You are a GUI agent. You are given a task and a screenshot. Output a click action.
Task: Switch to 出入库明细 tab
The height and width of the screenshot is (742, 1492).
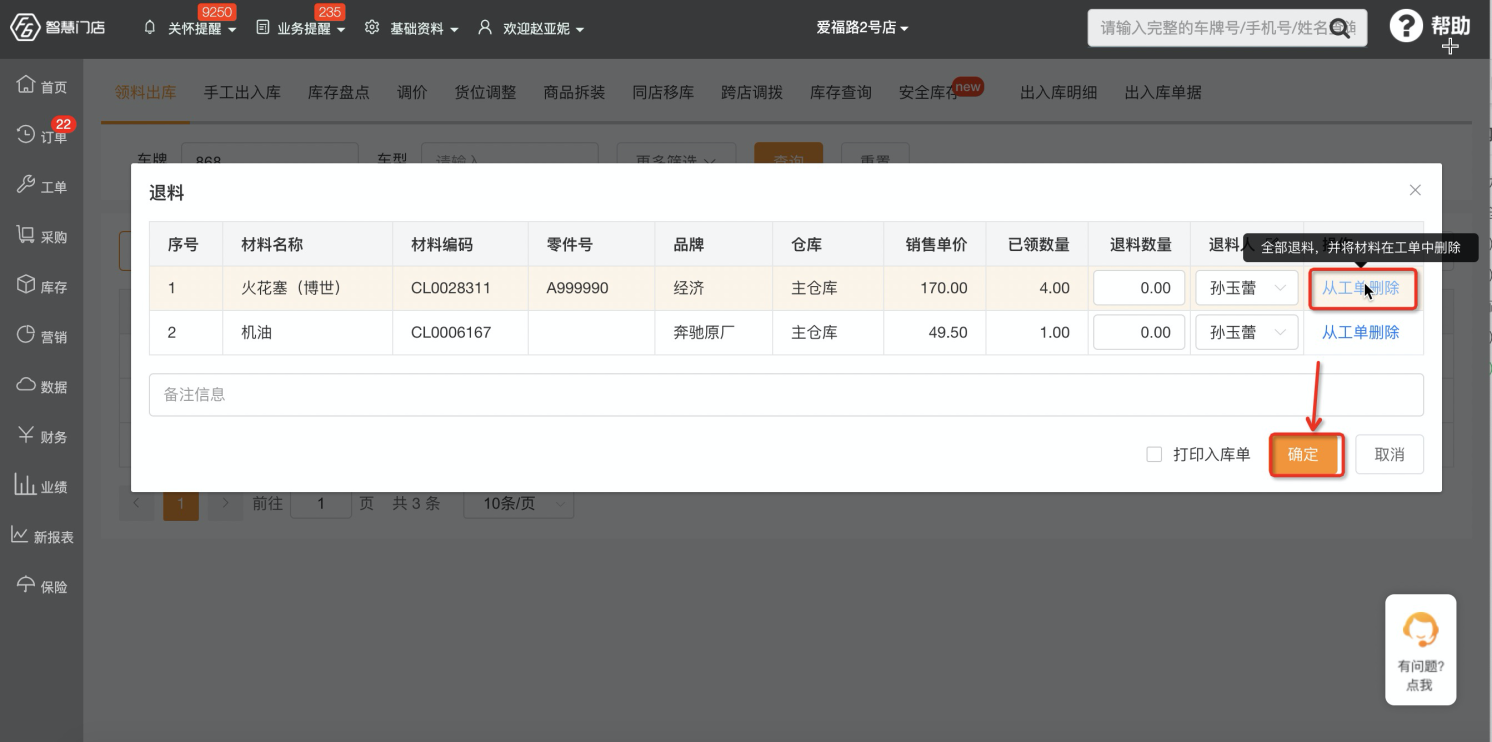coord(1058,92)
